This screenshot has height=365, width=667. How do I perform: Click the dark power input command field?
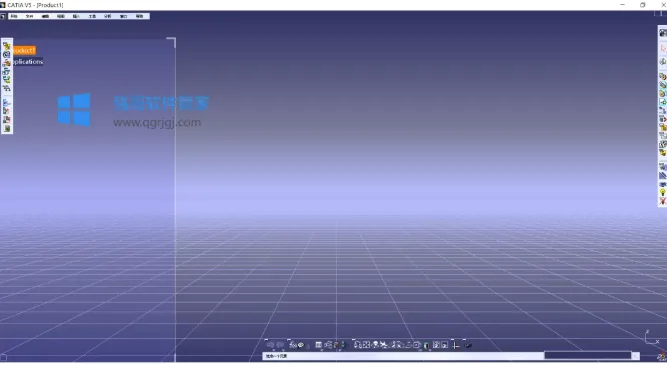pyautogui.click(x=587, y=355)
